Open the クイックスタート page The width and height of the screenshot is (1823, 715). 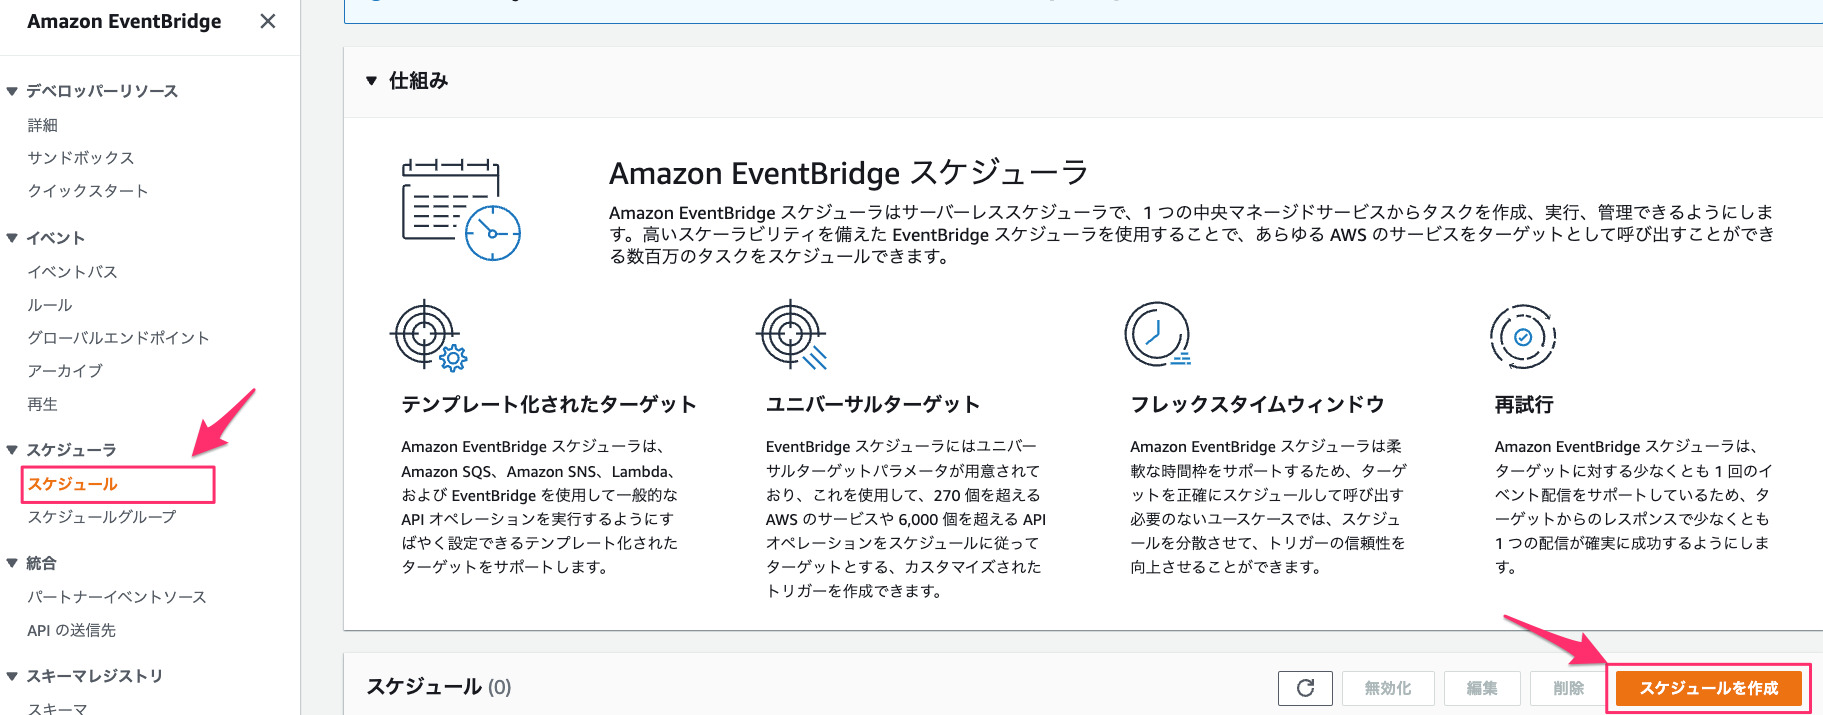click(x=88, y=190)
